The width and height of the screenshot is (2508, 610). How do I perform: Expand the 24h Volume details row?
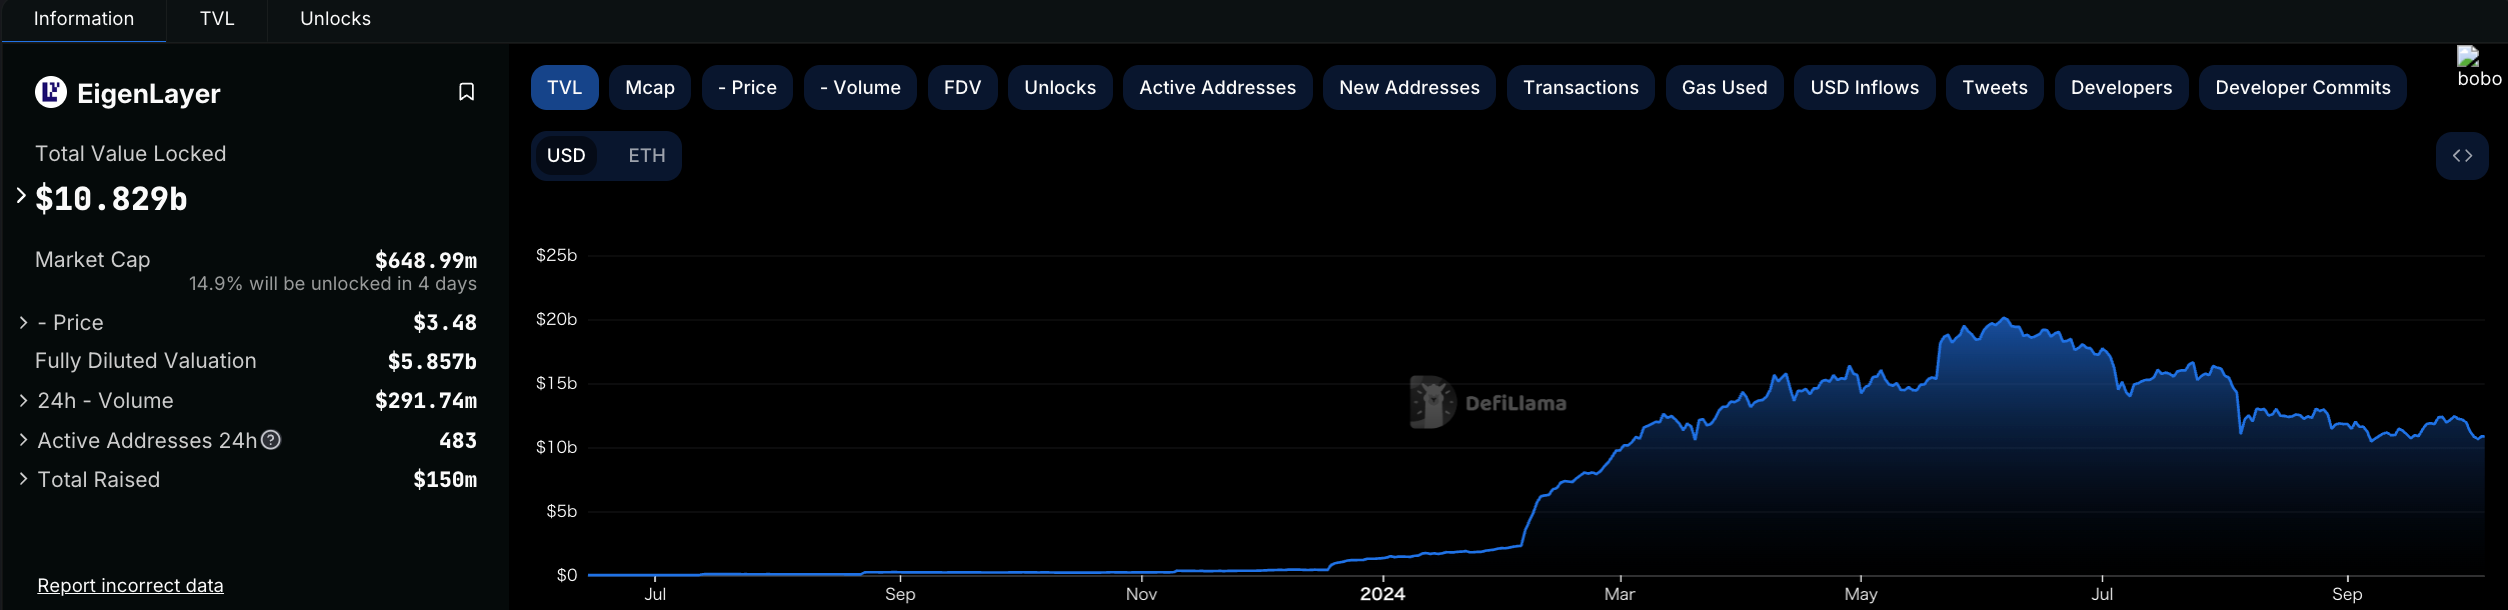(x=23, y=400)
